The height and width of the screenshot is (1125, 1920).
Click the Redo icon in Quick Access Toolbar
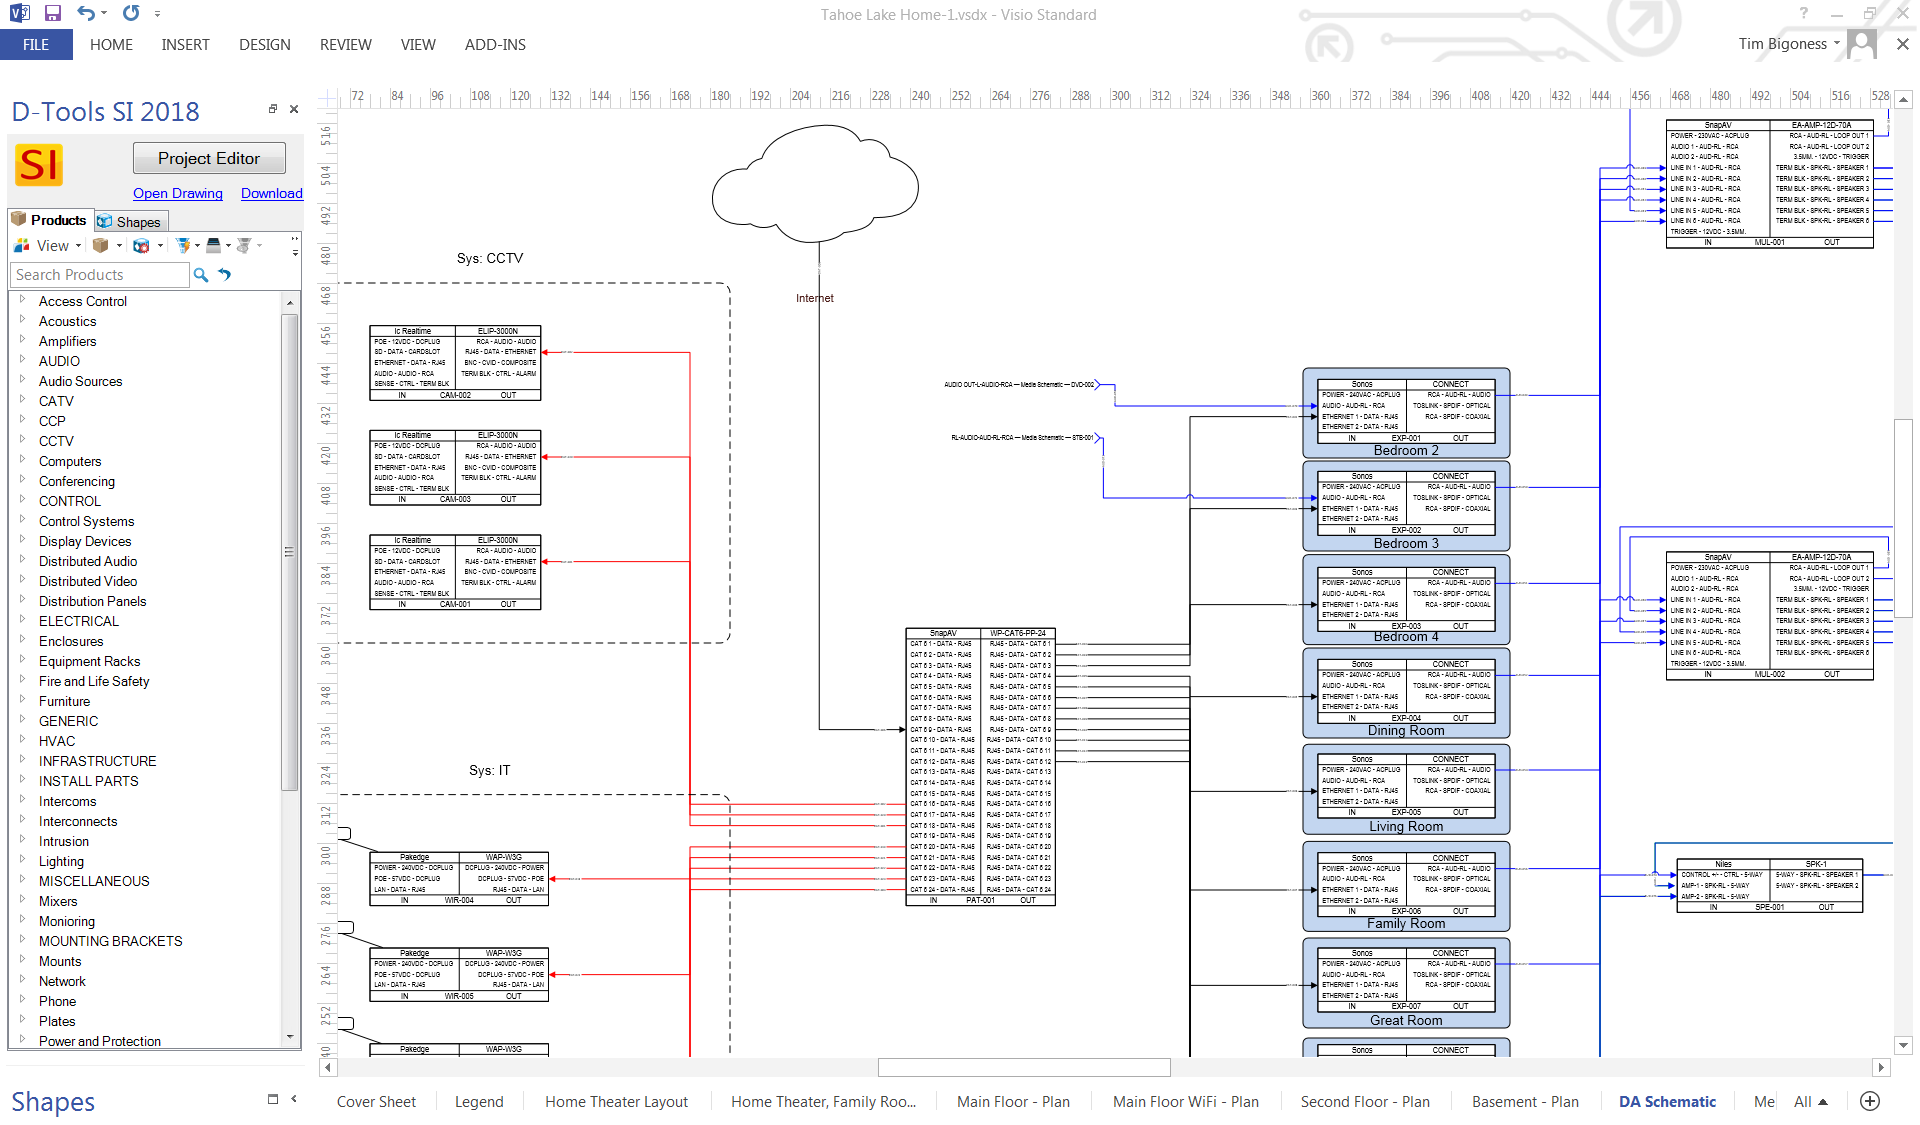(x=129, y=13)
